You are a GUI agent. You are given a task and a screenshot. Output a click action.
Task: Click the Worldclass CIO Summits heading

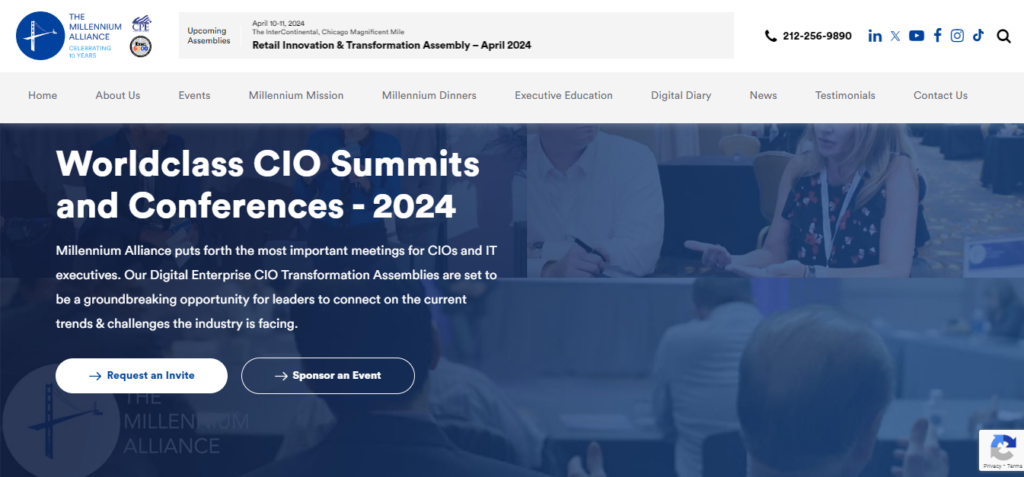click(268, 185)
